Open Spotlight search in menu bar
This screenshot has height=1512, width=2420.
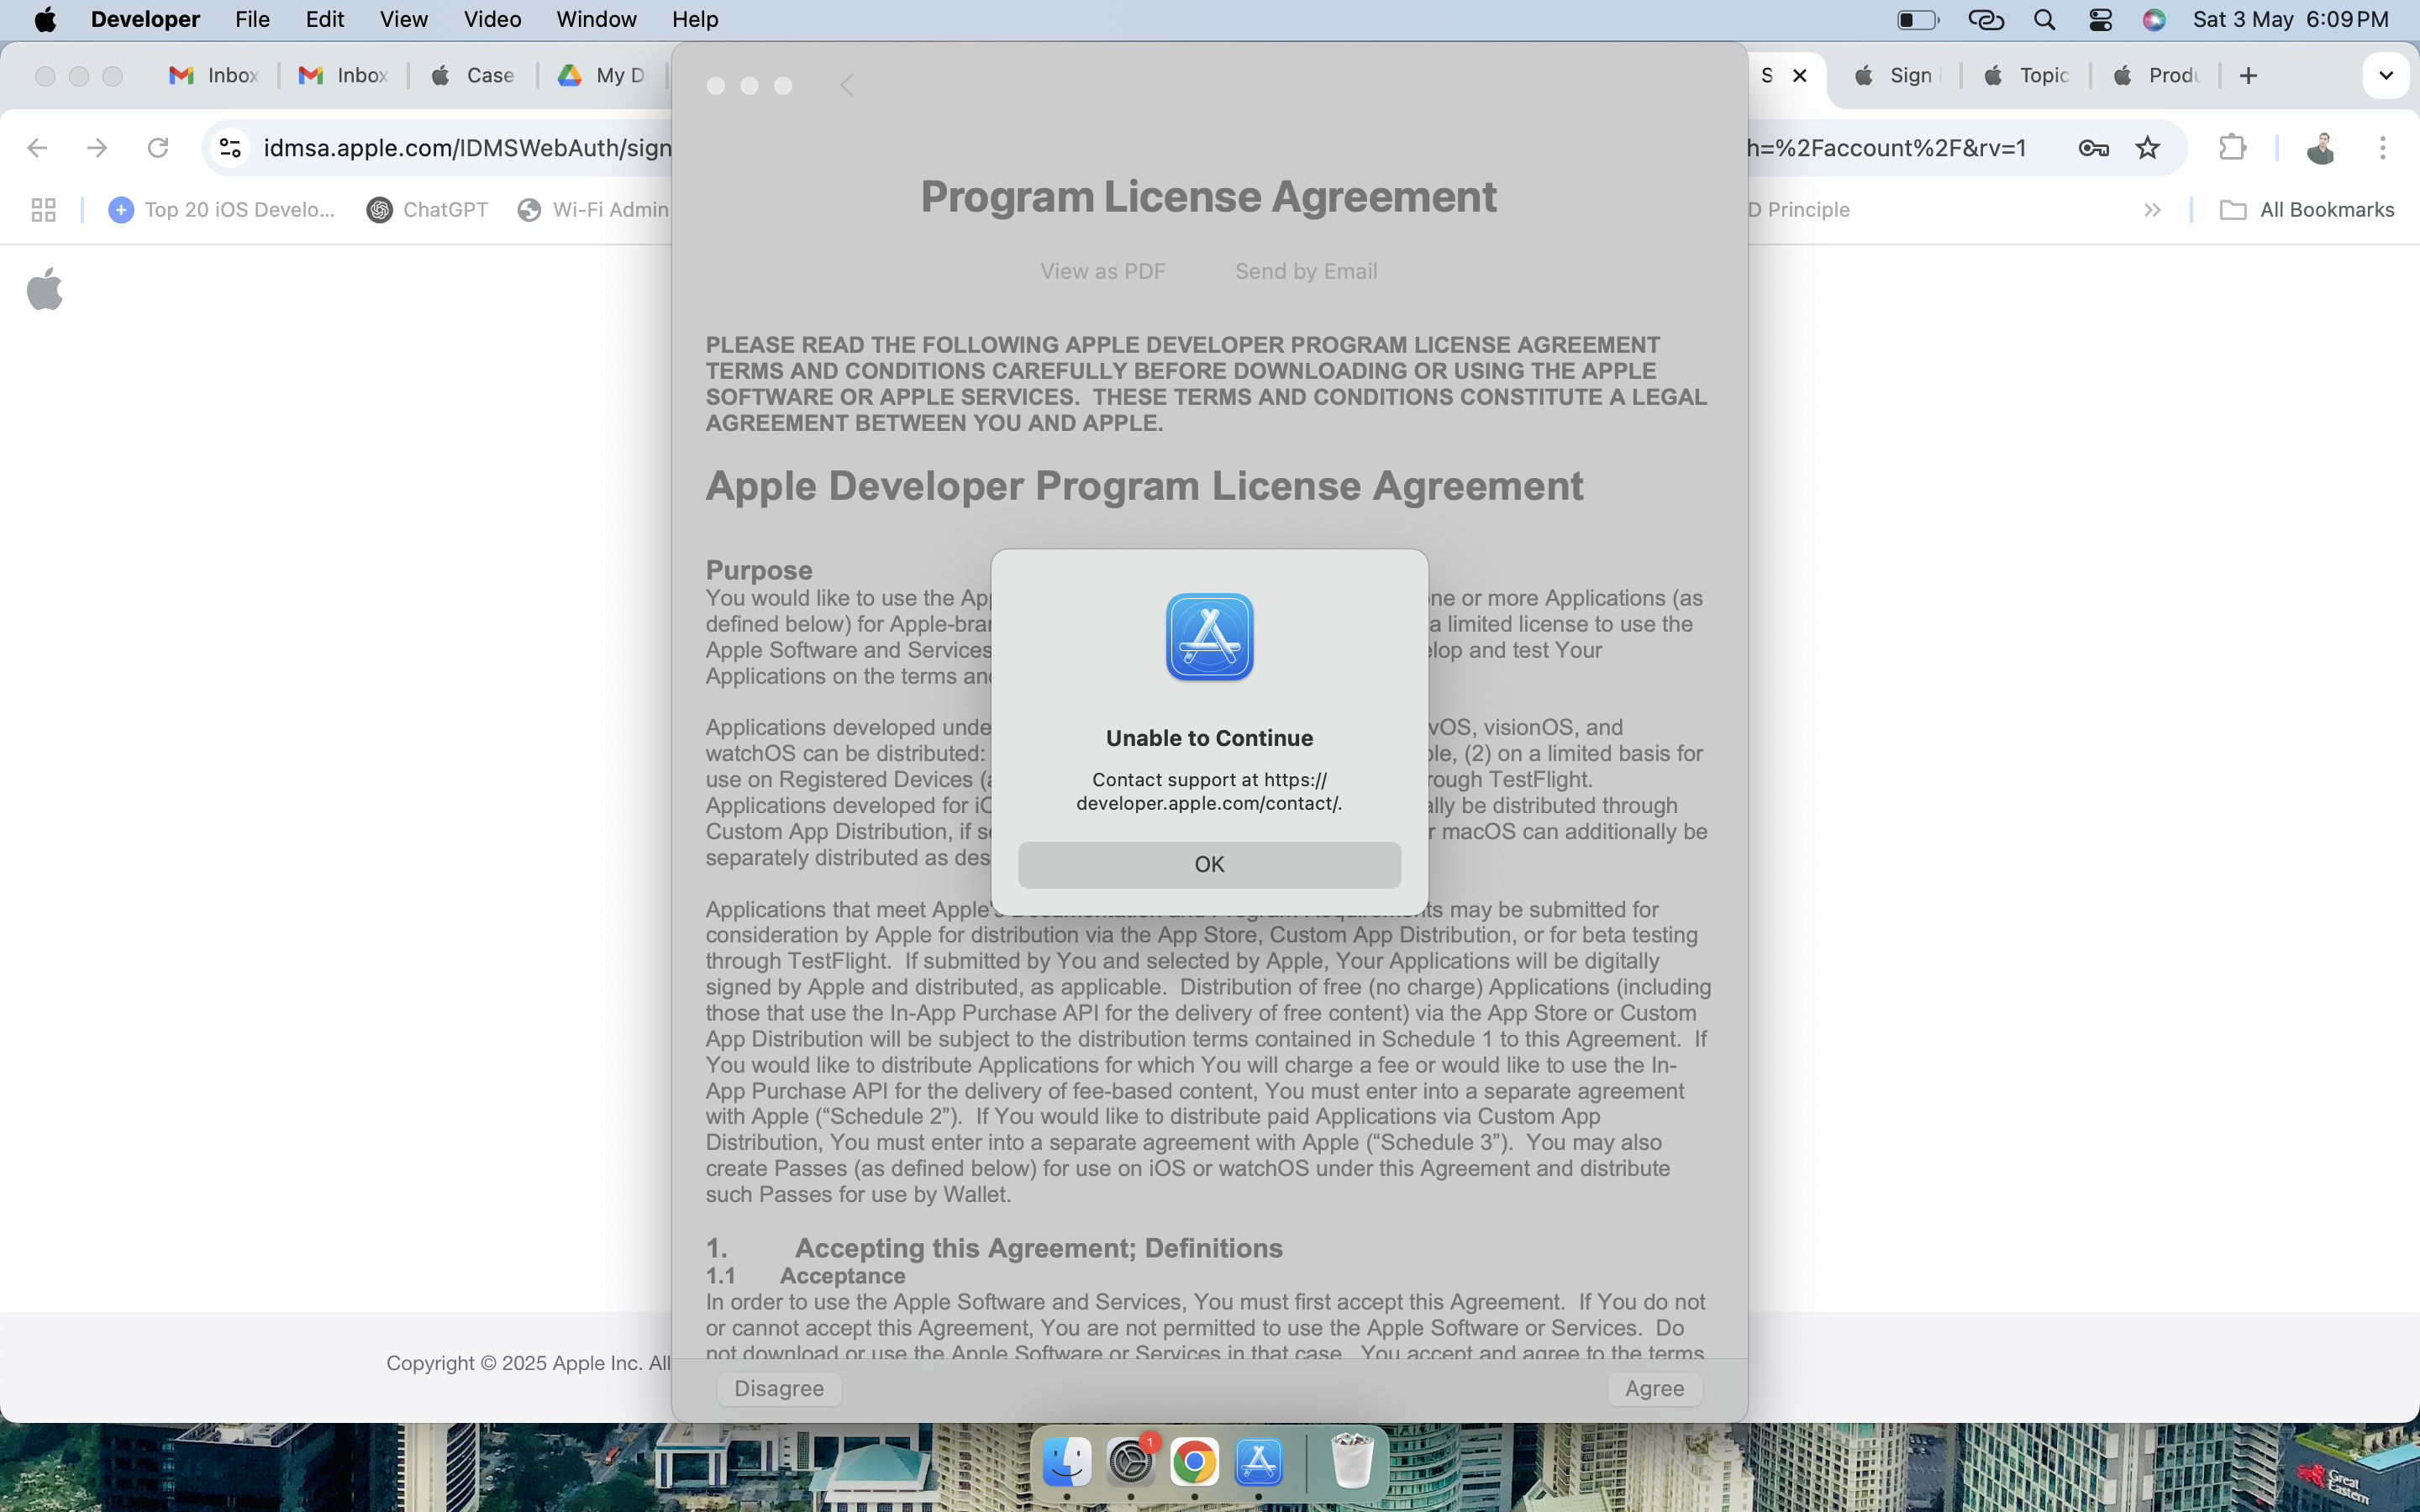click(x=2044, y=19)
